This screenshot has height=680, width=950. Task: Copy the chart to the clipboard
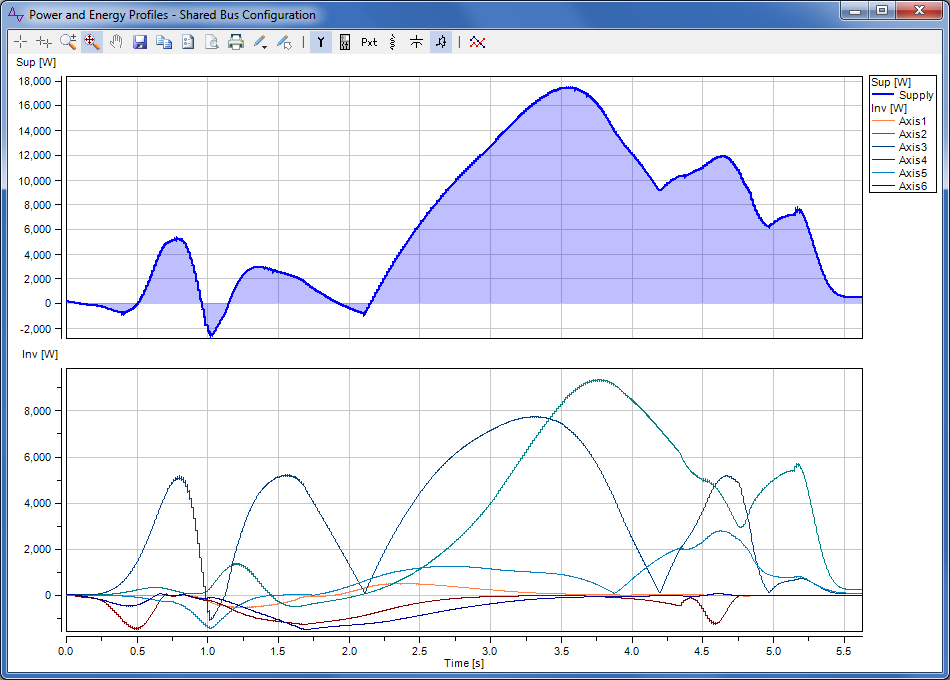[164, 42]
